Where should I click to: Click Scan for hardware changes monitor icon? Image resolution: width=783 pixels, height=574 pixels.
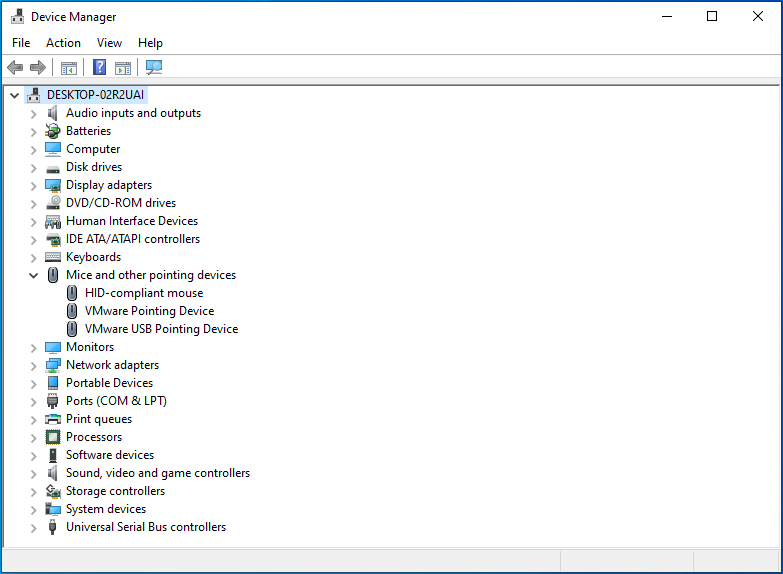click(154, 67)
